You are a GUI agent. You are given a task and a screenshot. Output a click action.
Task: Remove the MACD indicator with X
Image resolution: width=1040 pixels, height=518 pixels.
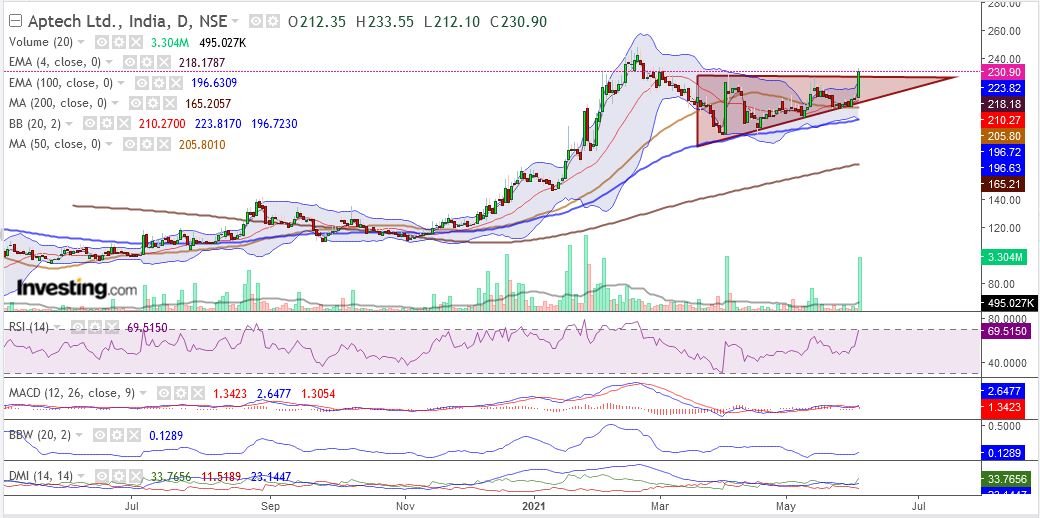click(x=196, y=393)
